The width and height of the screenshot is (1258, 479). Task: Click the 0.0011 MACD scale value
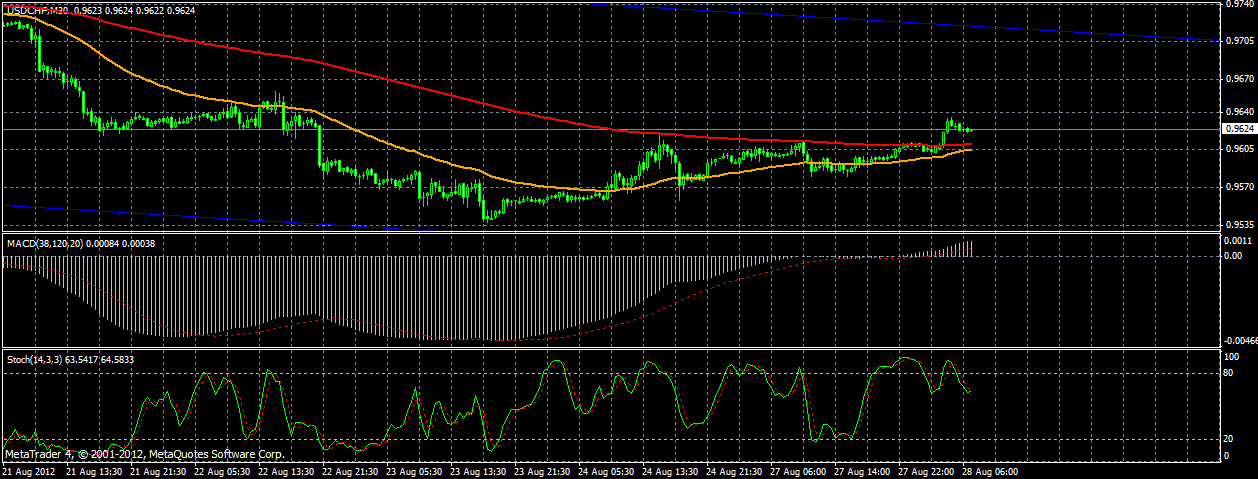tap(1239, 241)
